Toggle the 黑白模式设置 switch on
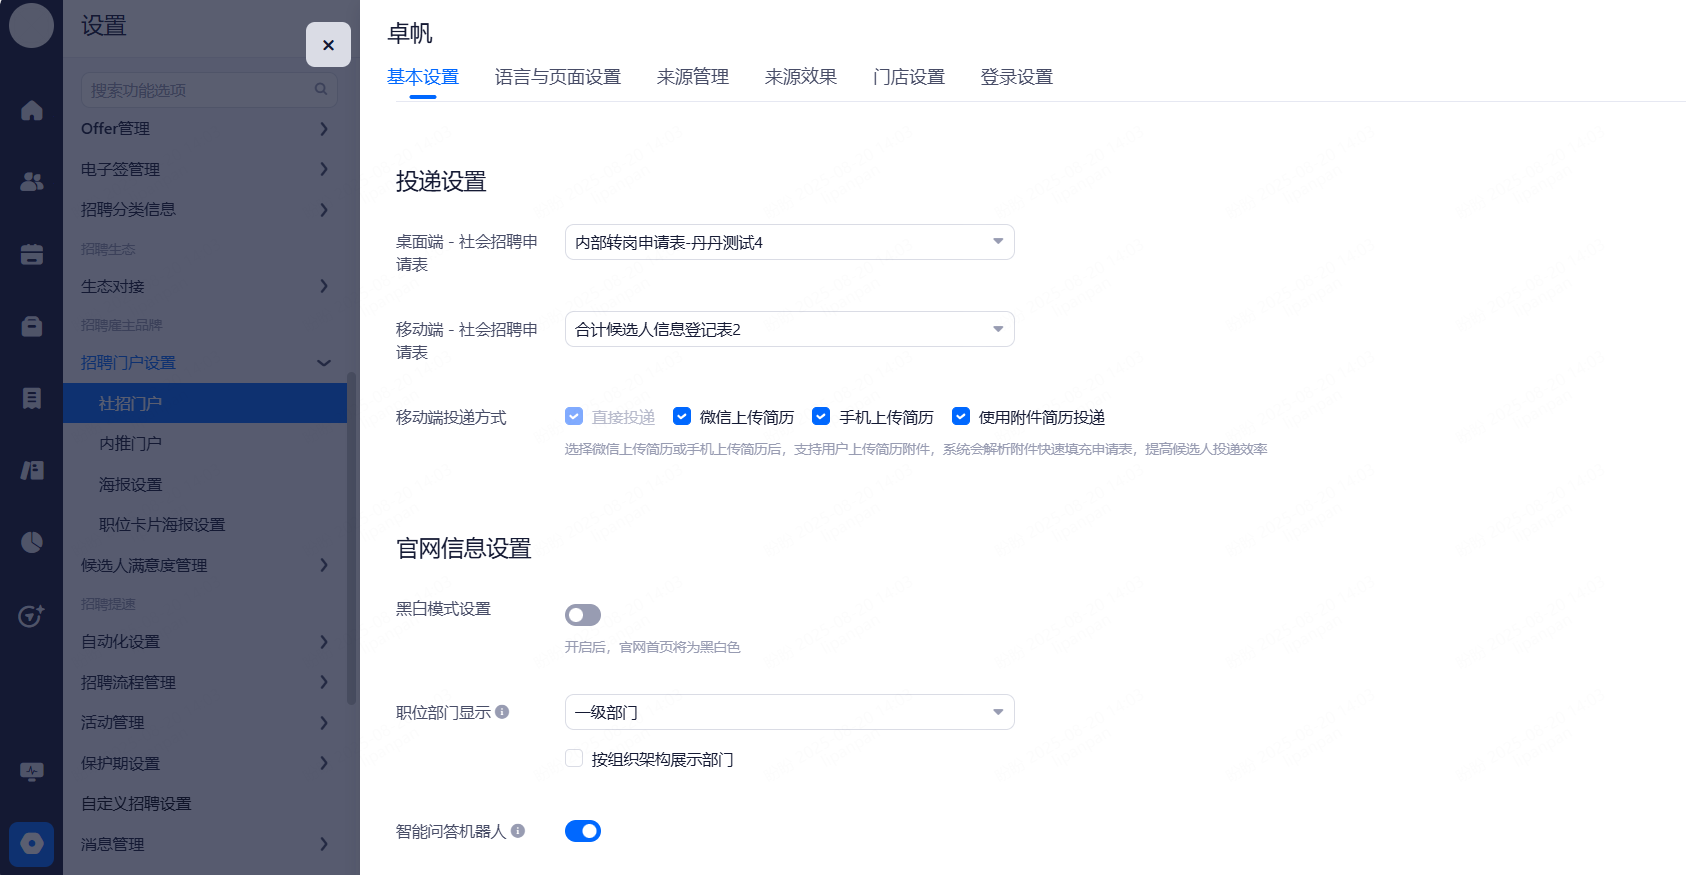The height and width of the screenshot is (875, 1686). (x=582, y=615)
